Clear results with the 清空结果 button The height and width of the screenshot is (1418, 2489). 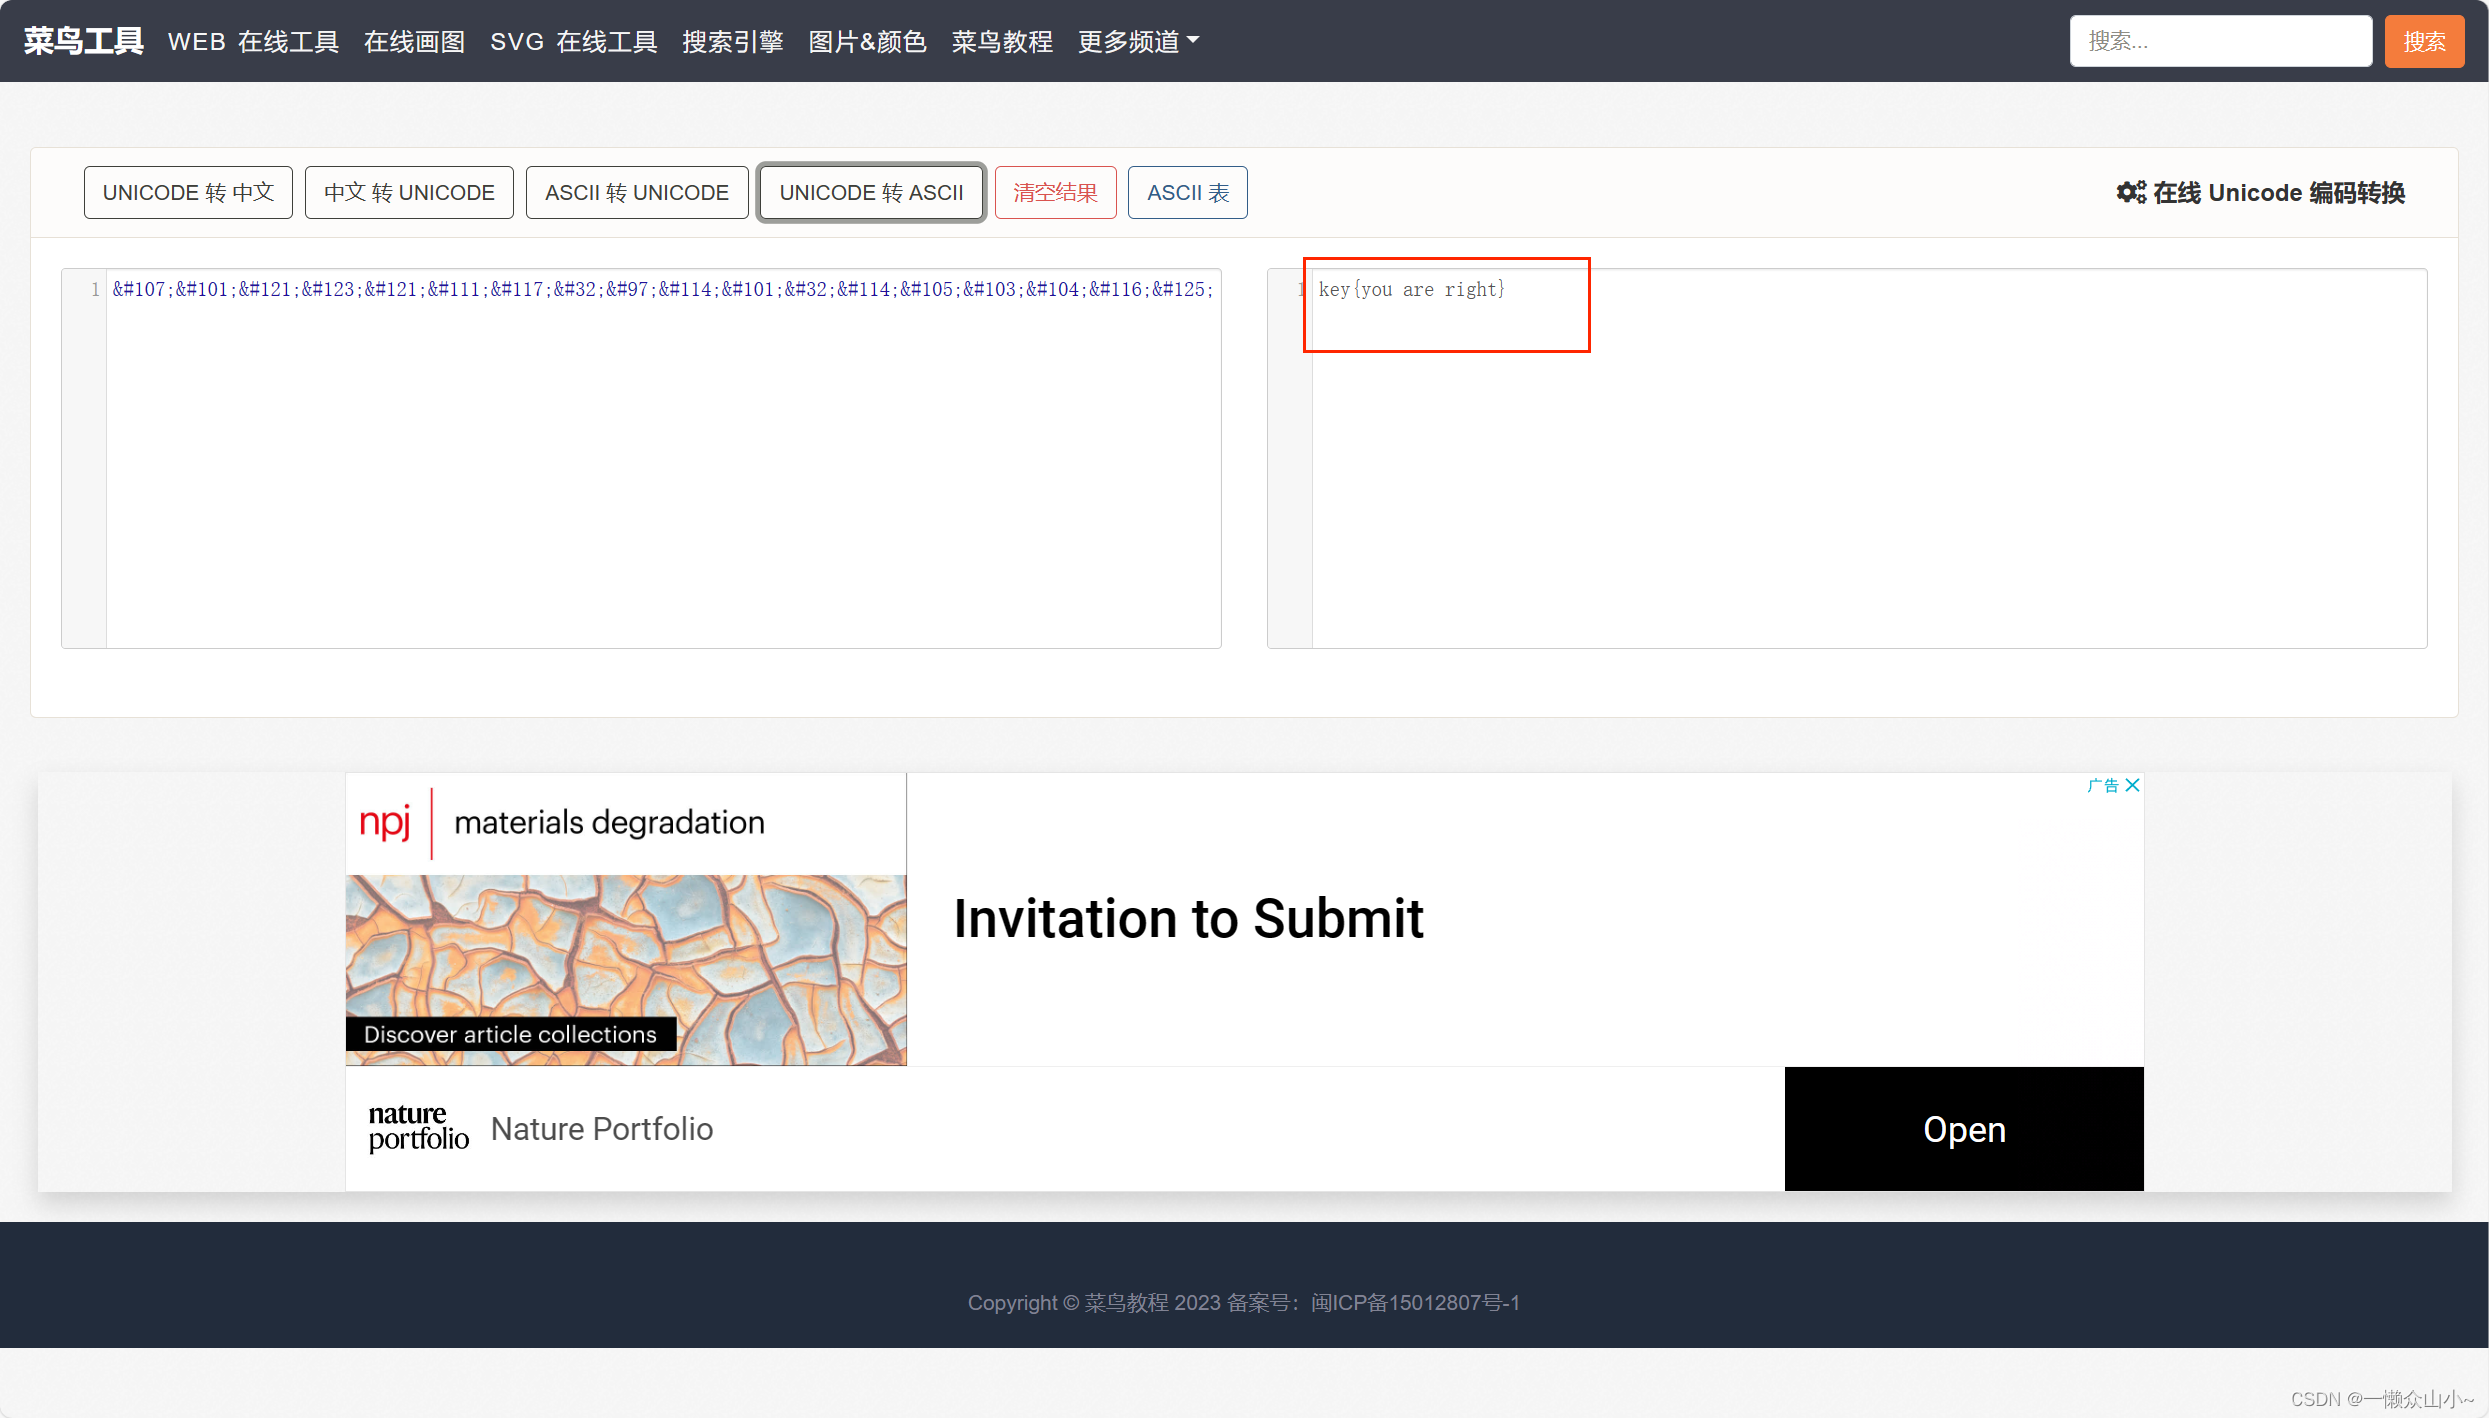(1054, 192)
